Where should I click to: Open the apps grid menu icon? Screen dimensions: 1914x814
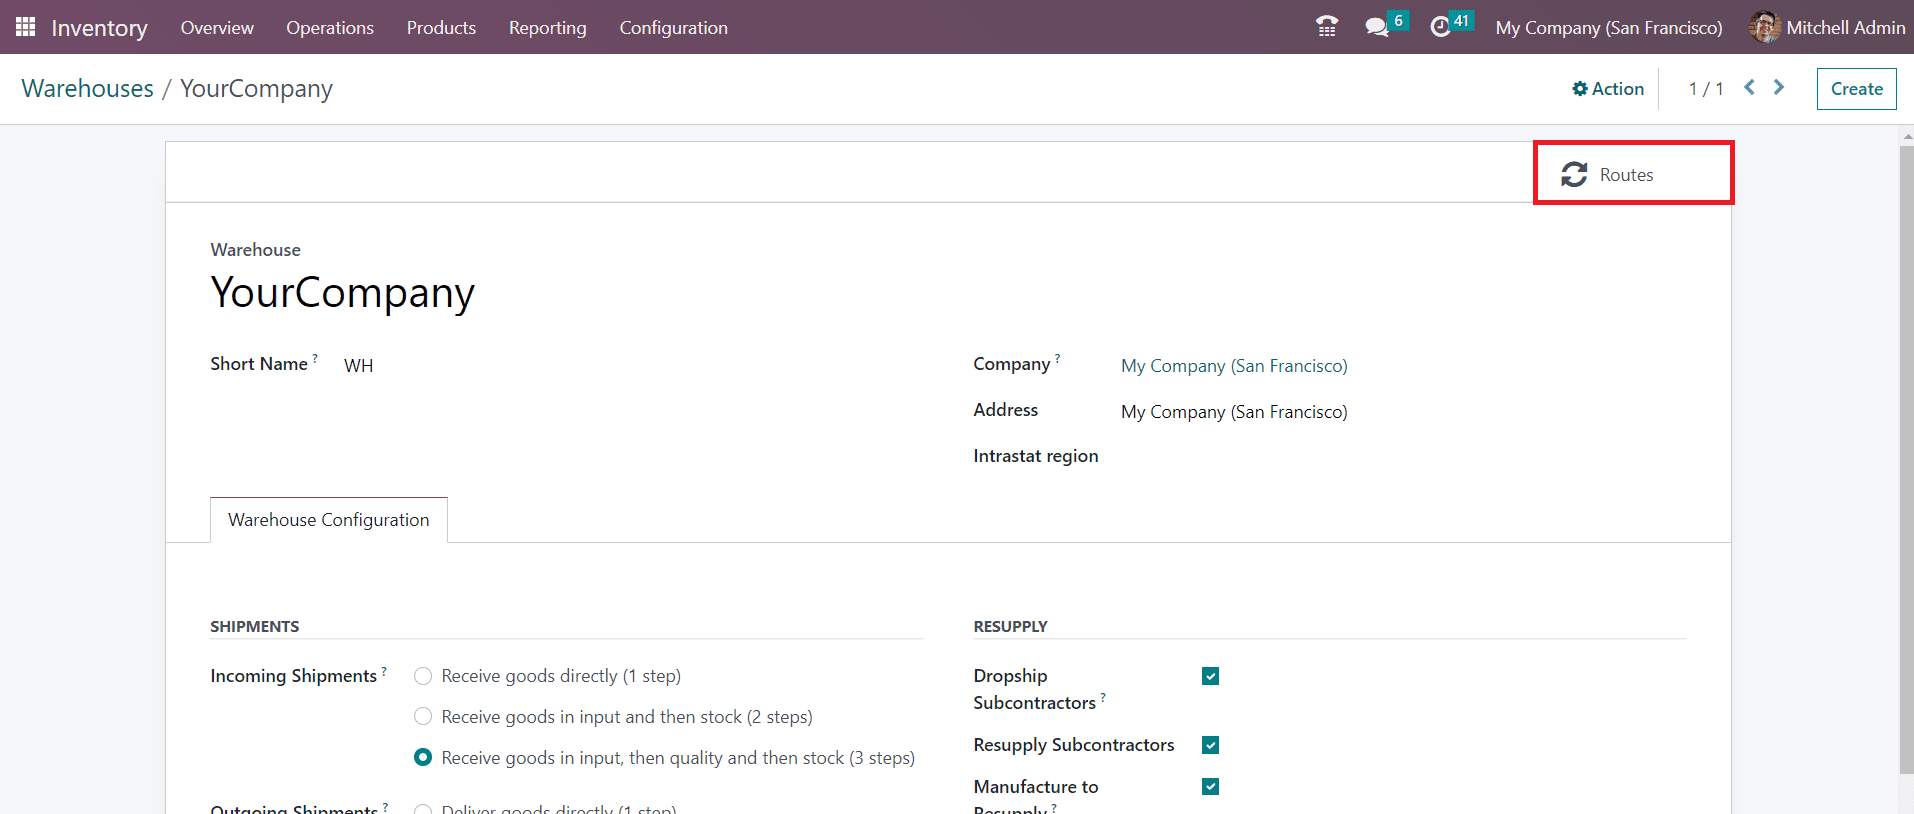(x=25, y=27)
